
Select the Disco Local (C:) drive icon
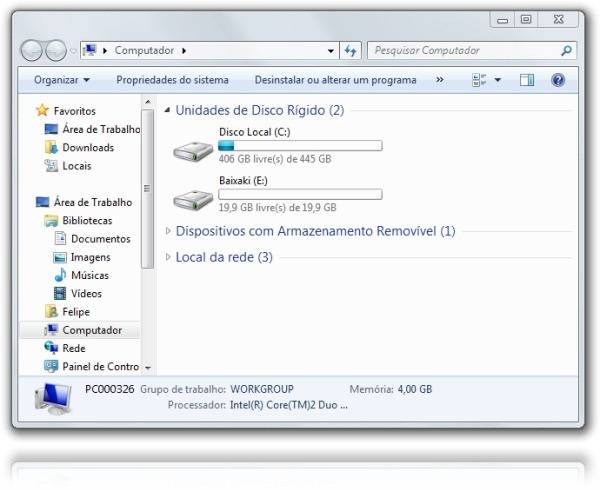point(193,152)
